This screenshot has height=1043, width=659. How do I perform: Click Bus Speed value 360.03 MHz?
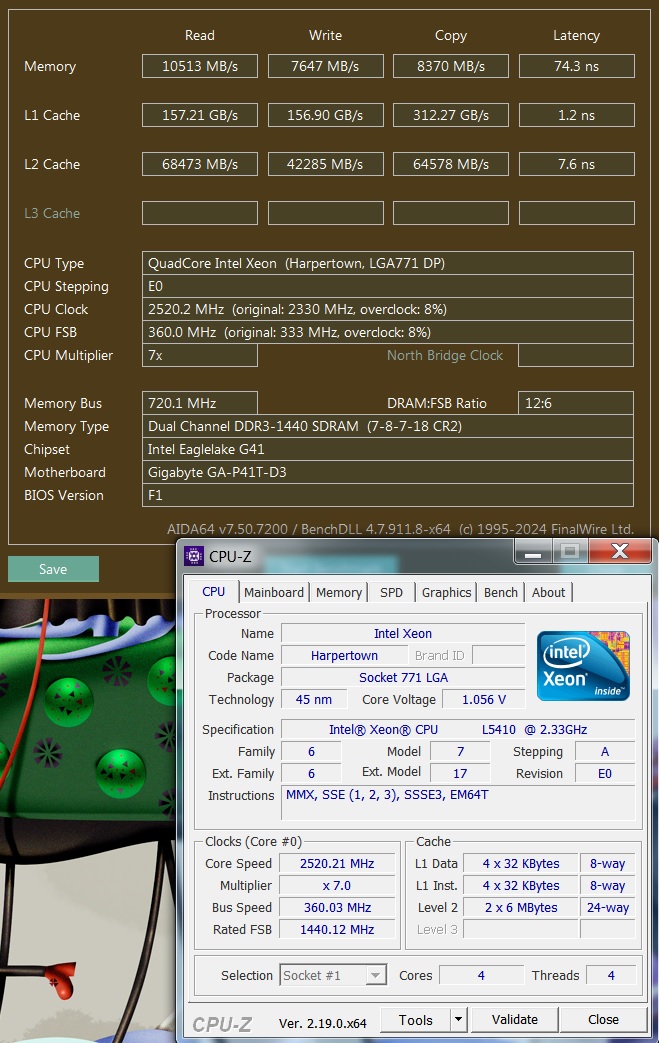337,907
